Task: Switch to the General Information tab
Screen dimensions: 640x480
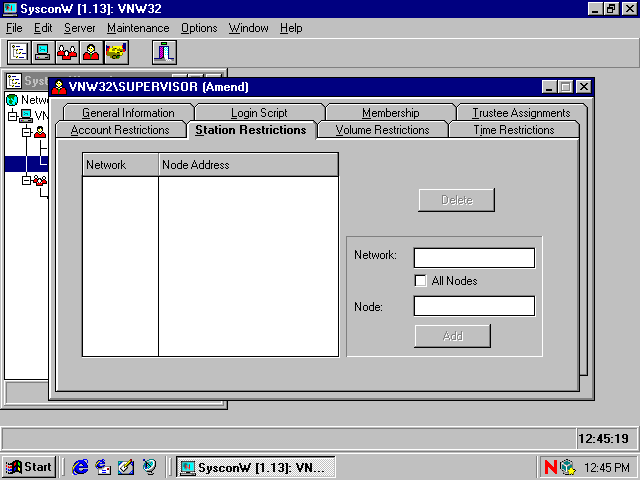Action: (x=128, y=113)
